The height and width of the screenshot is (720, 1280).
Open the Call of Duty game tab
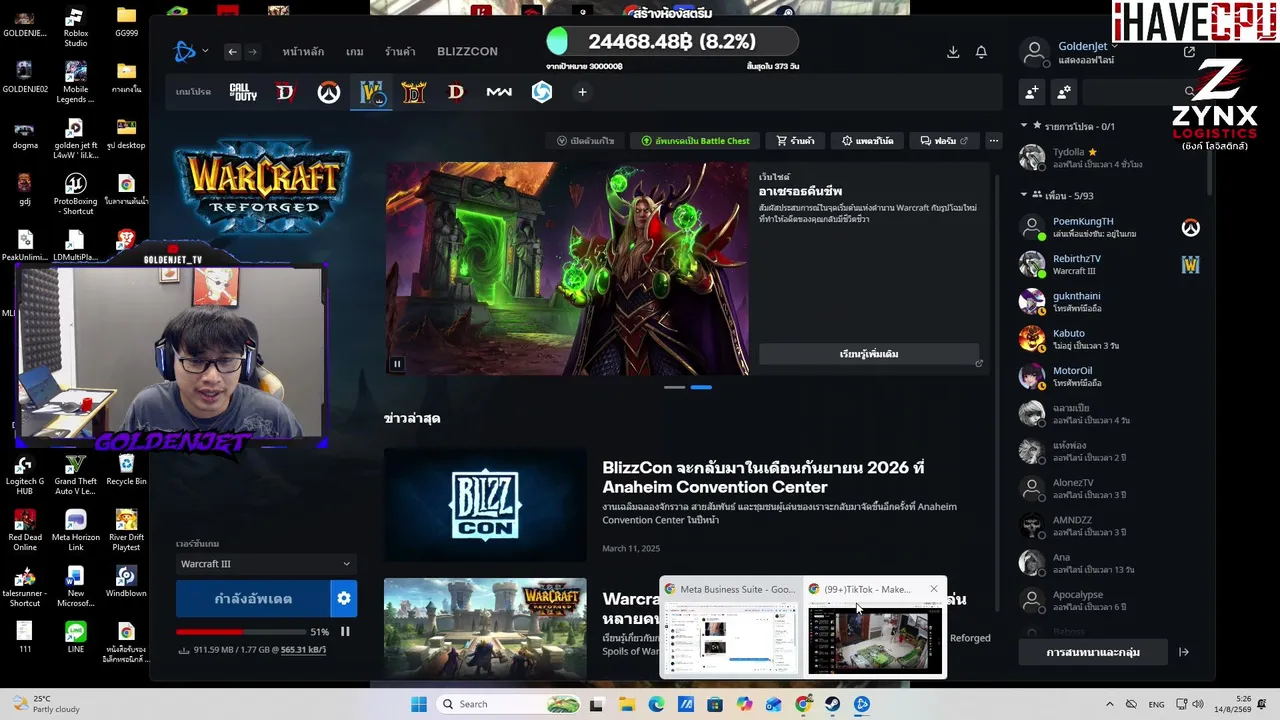point(243,92)
